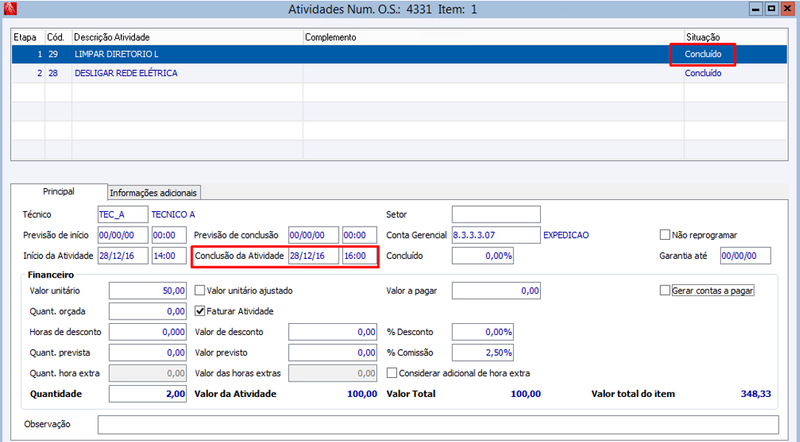Click the Etapa column header
The image size is (800, 442).
pyautogui.click(x=28, y=37)
